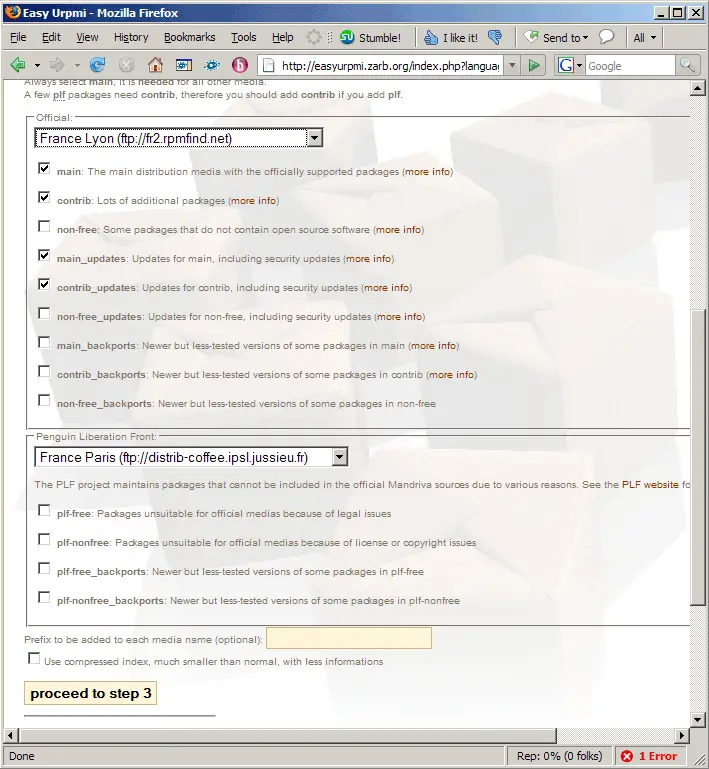Screen dimensions: 709x769
Task: Open the Bookmarks menu
Action: pos(189,37)
